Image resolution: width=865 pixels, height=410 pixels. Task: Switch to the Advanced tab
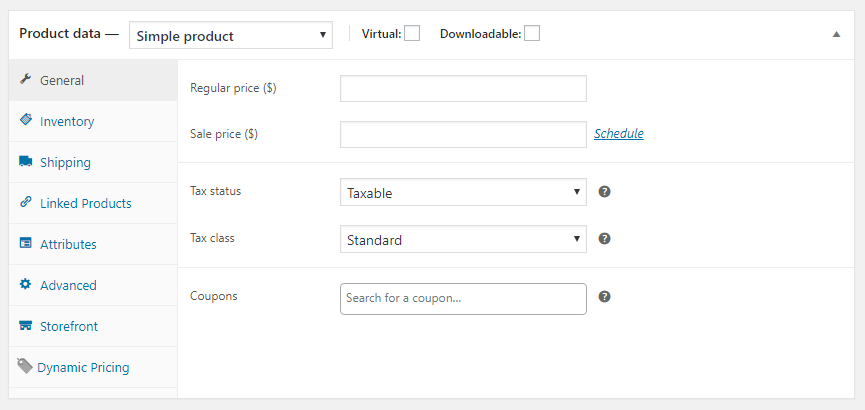[93, 285]
